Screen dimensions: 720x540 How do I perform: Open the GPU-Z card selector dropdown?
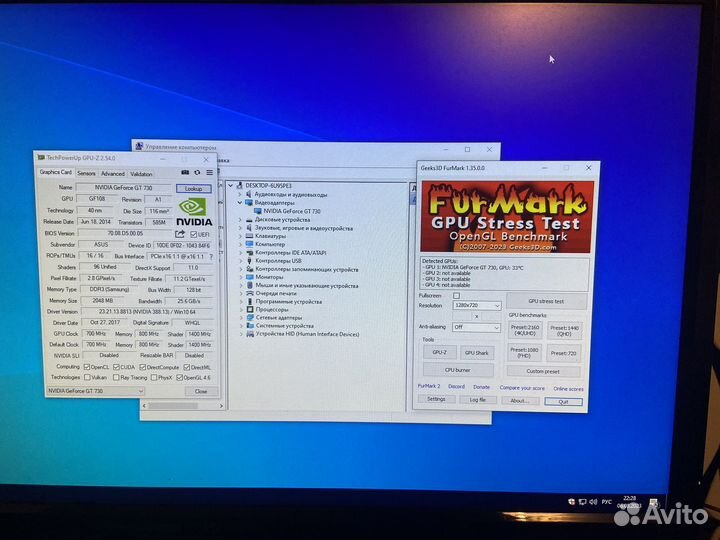pyautogui.click(x=95, y=391)
